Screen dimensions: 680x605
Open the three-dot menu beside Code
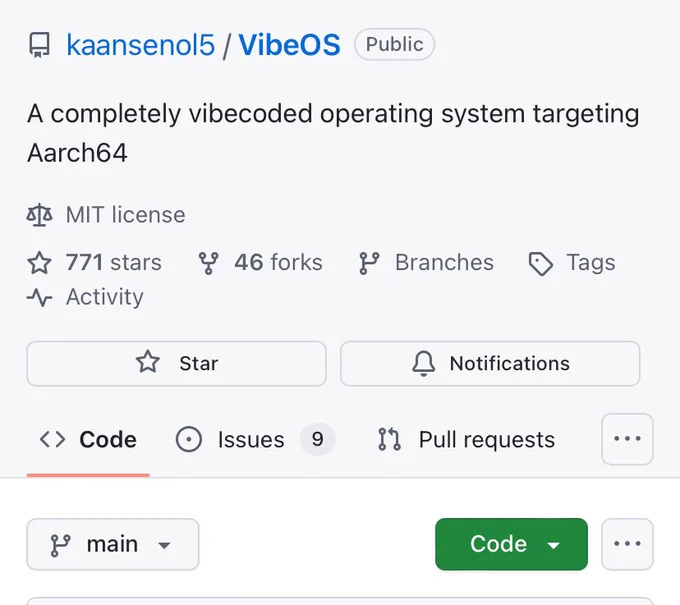[627, 544]
